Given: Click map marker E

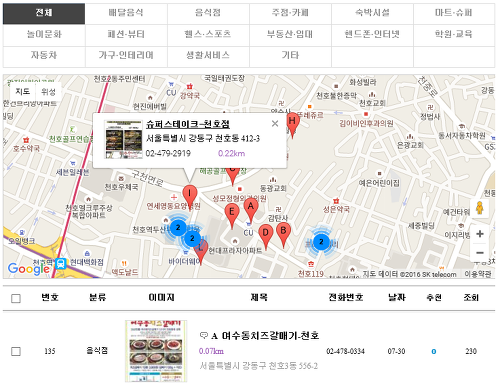Looking at the screenshot, I should (232, 216).
